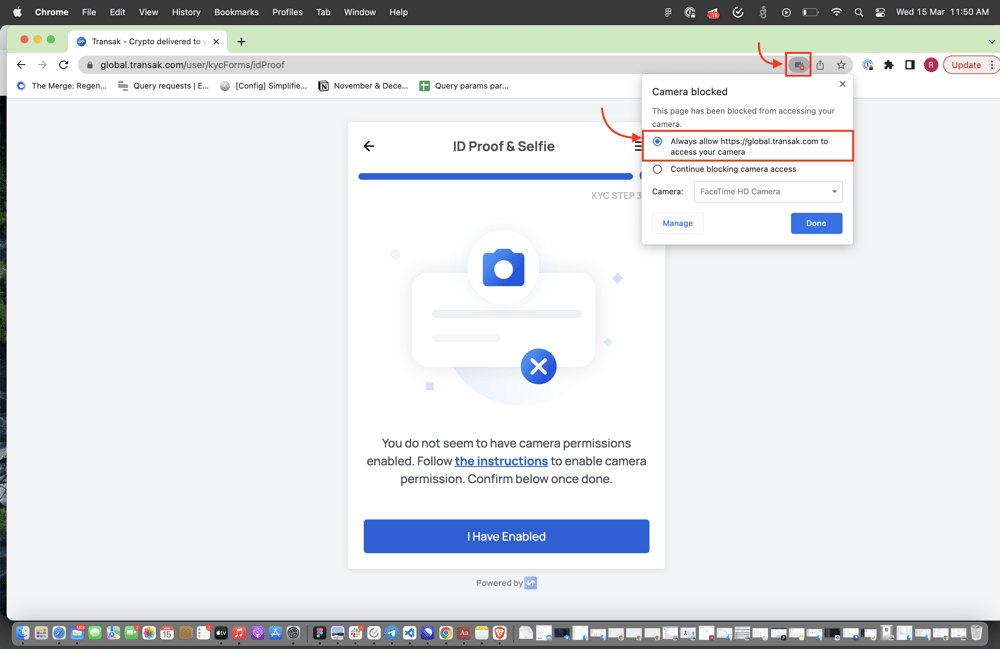Open a new tab with plus icon
Screen dimensions: 1000x649
click(x=241, y=42)
